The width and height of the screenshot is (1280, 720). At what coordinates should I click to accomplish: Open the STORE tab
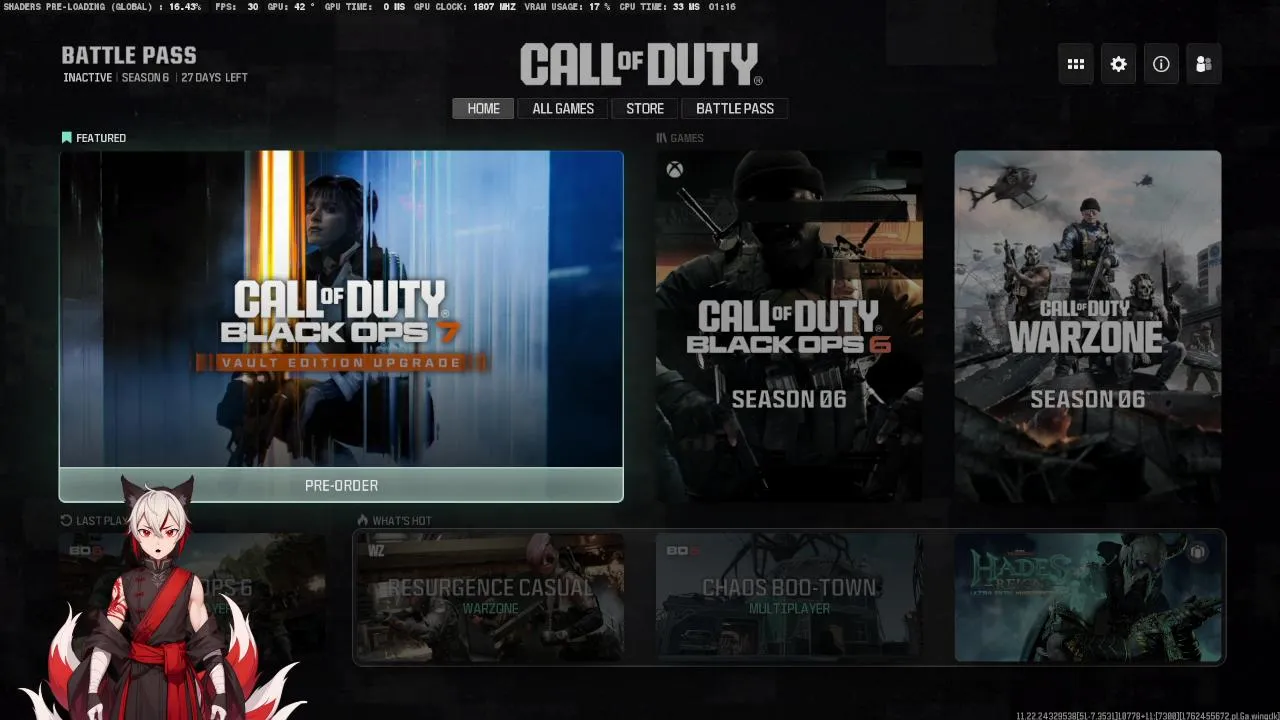click(x=645, y=109)
